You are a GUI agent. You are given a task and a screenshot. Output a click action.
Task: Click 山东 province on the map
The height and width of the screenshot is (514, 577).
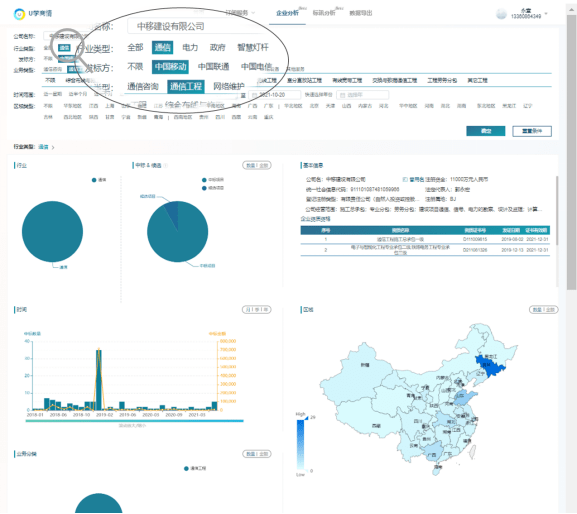pos(464,398)
